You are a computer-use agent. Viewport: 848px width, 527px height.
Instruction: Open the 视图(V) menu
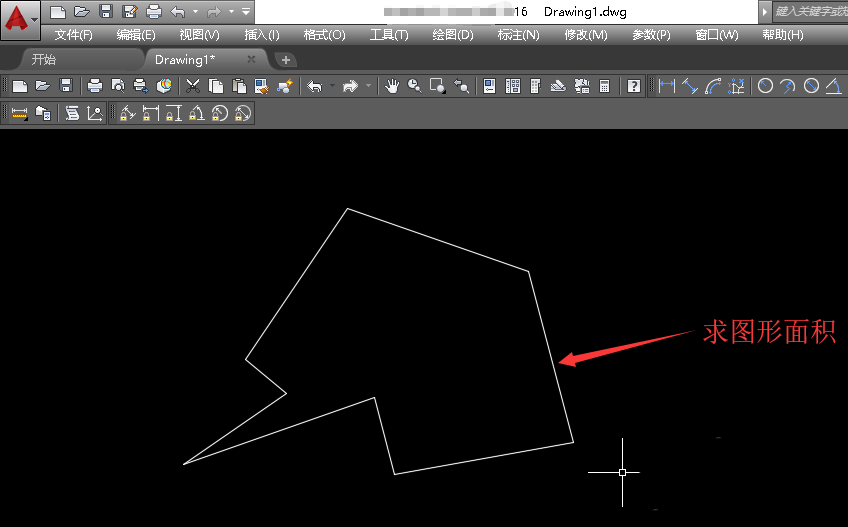tap(200, 35)
